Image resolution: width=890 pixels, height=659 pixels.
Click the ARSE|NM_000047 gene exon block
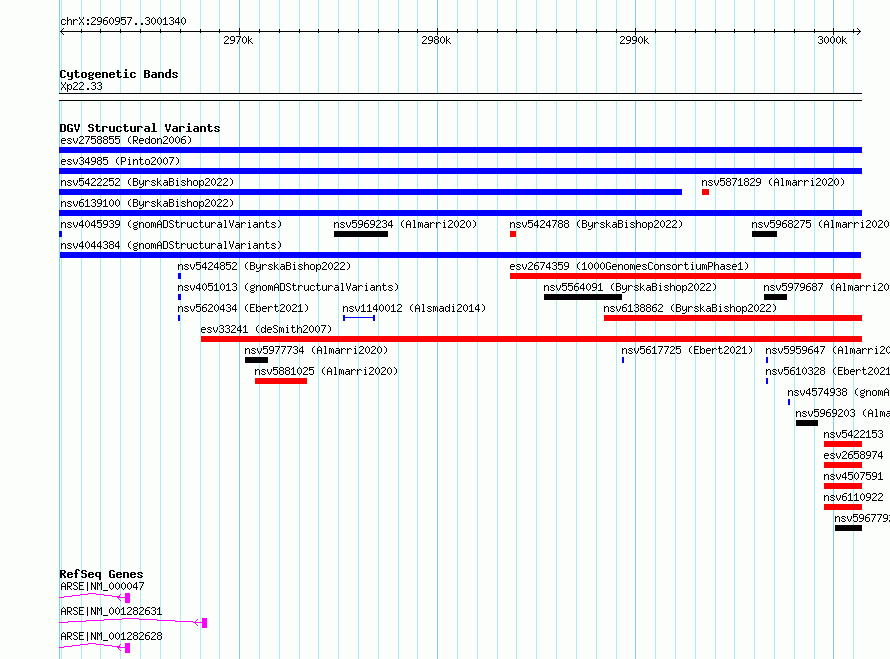[x=128, y=598]
